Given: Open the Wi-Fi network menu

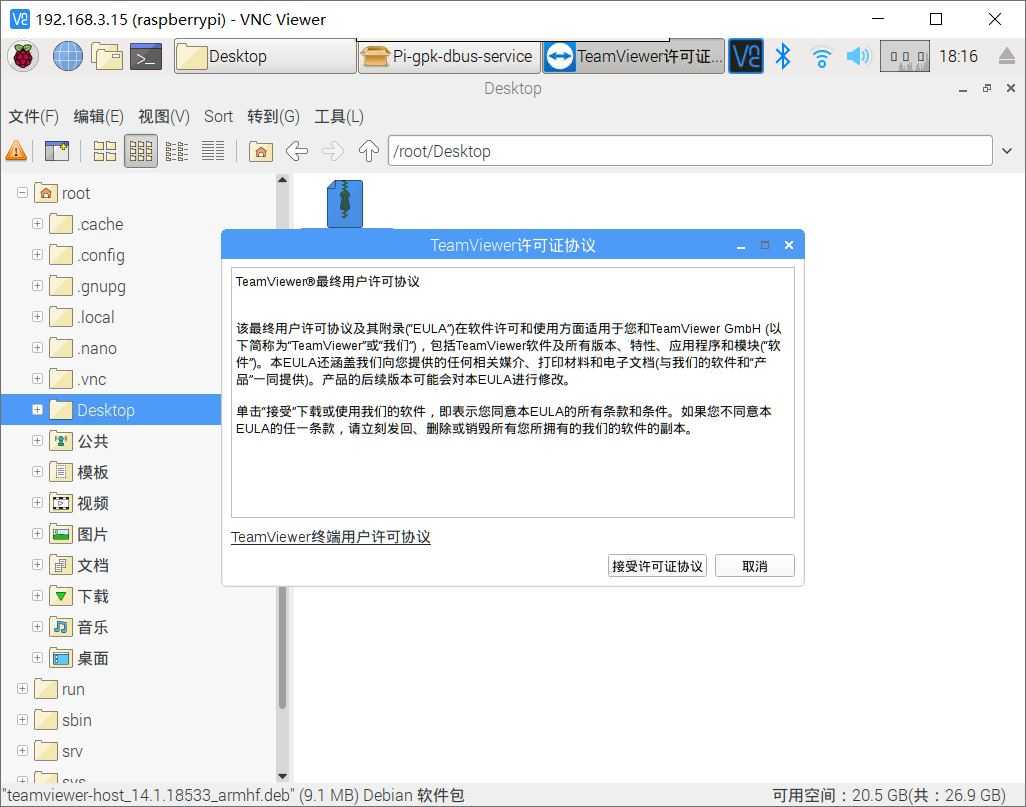Looking at the screenshot, I should click(821, 58).
